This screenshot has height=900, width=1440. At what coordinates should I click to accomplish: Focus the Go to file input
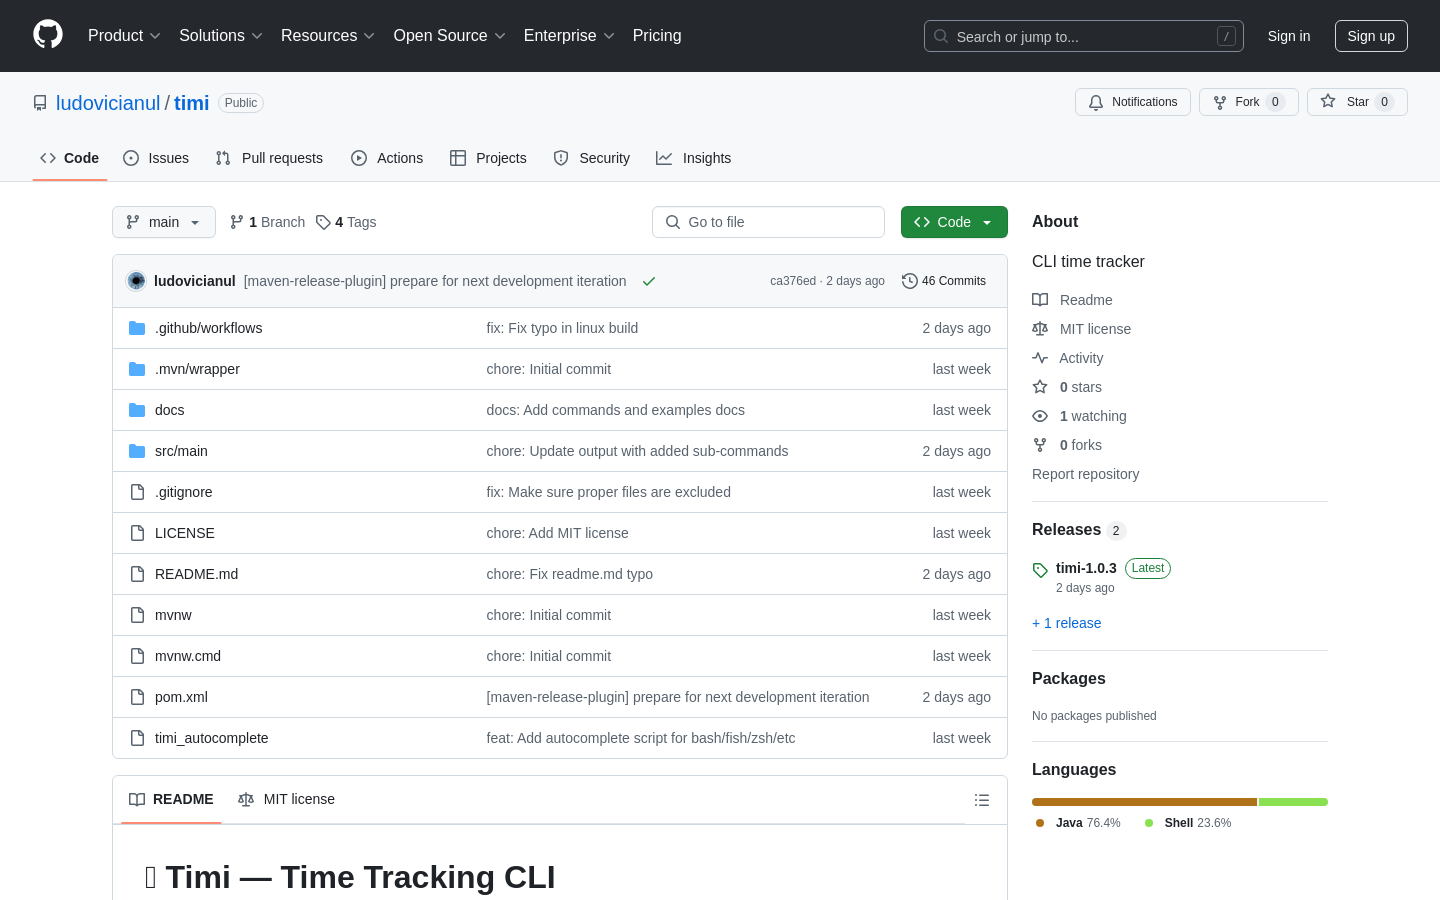[x=768, y=222]
